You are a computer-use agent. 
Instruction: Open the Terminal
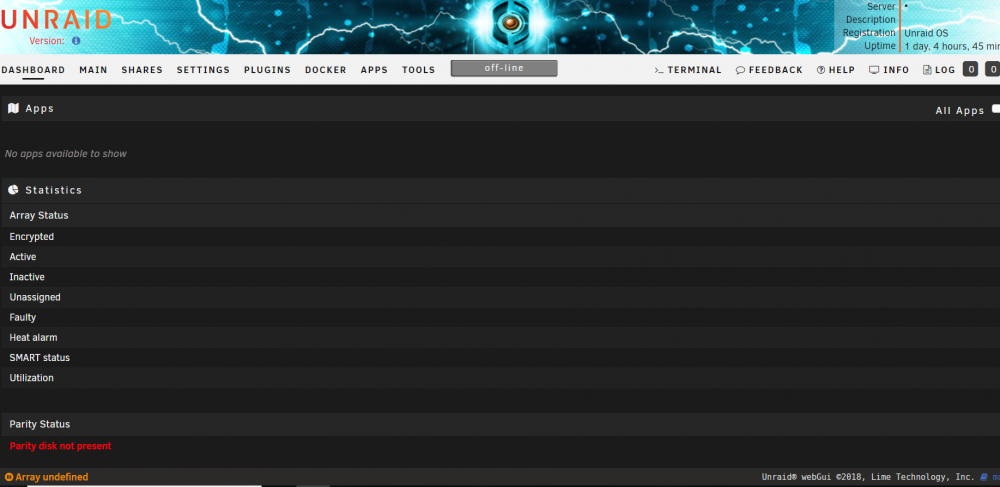[688, 70]
